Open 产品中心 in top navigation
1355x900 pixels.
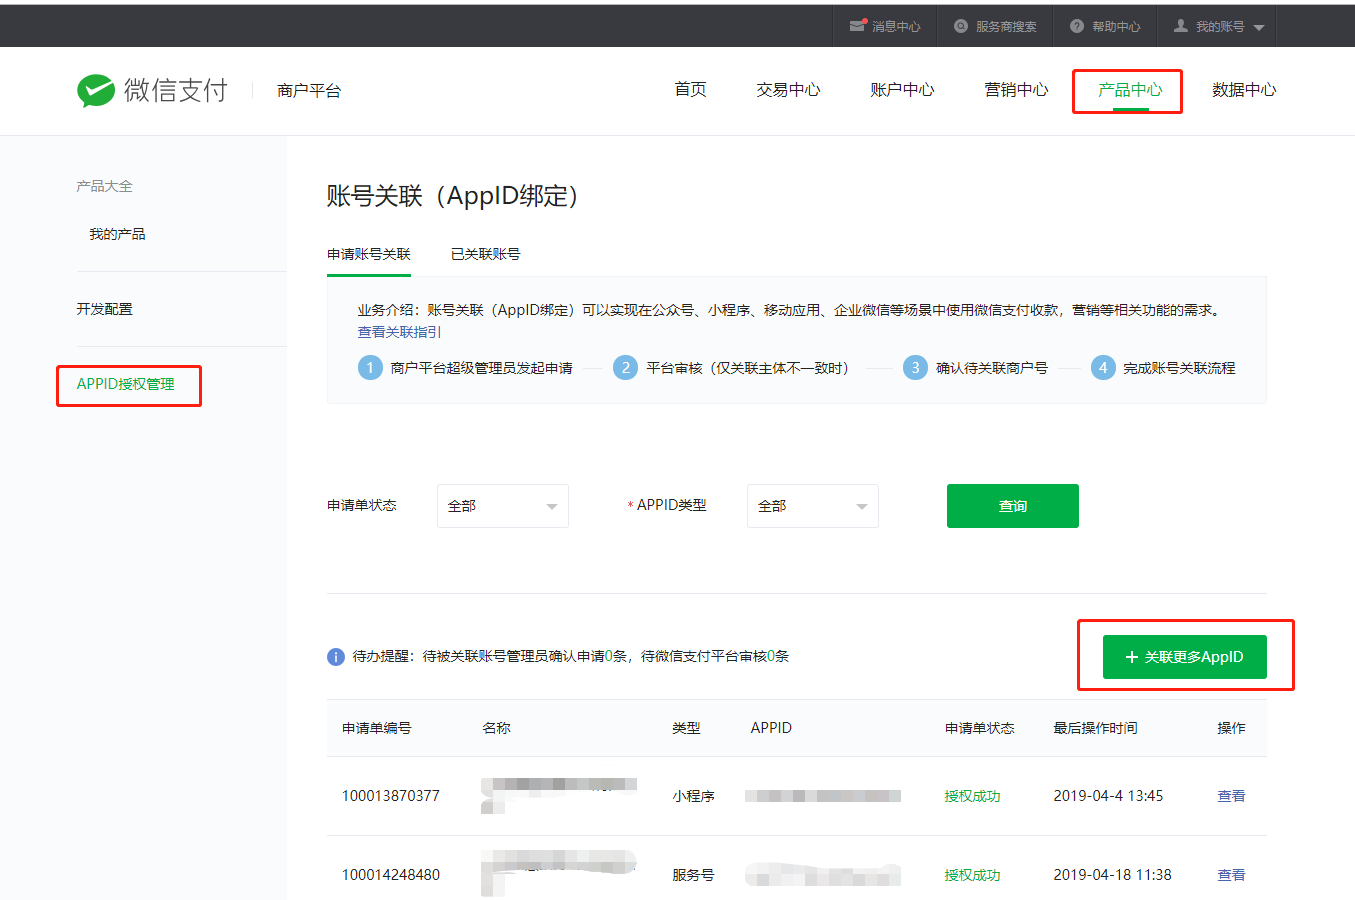click(1131, 90)
